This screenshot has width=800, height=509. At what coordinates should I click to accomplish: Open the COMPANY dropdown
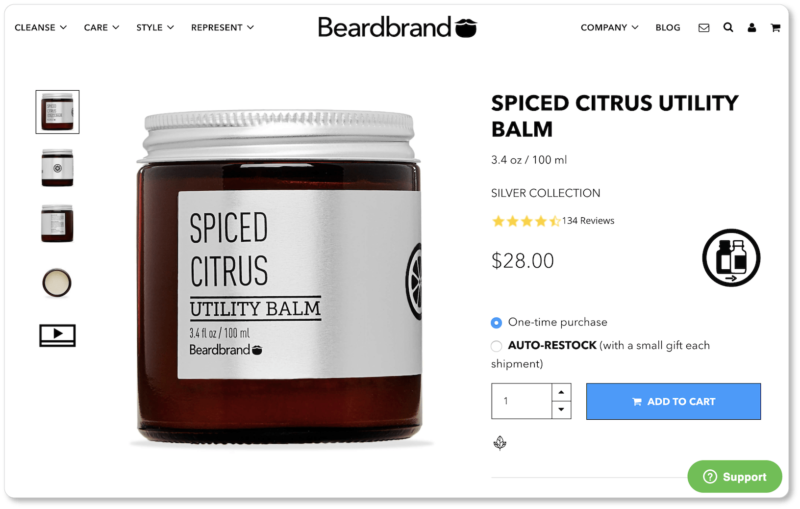(x=609, y=28)
